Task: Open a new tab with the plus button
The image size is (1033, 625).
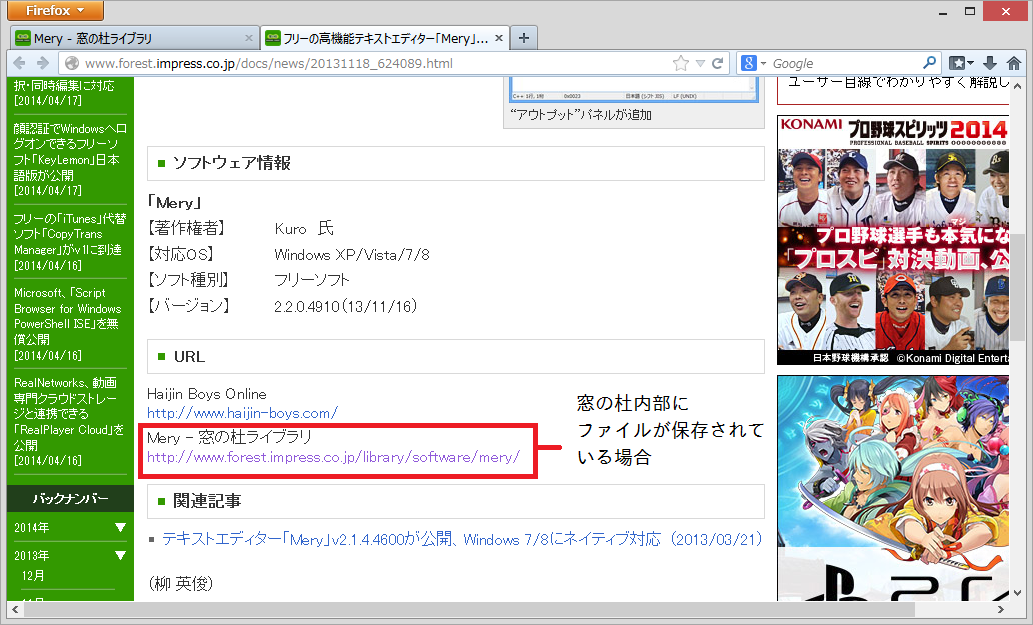Action: (x=524, y=38)
